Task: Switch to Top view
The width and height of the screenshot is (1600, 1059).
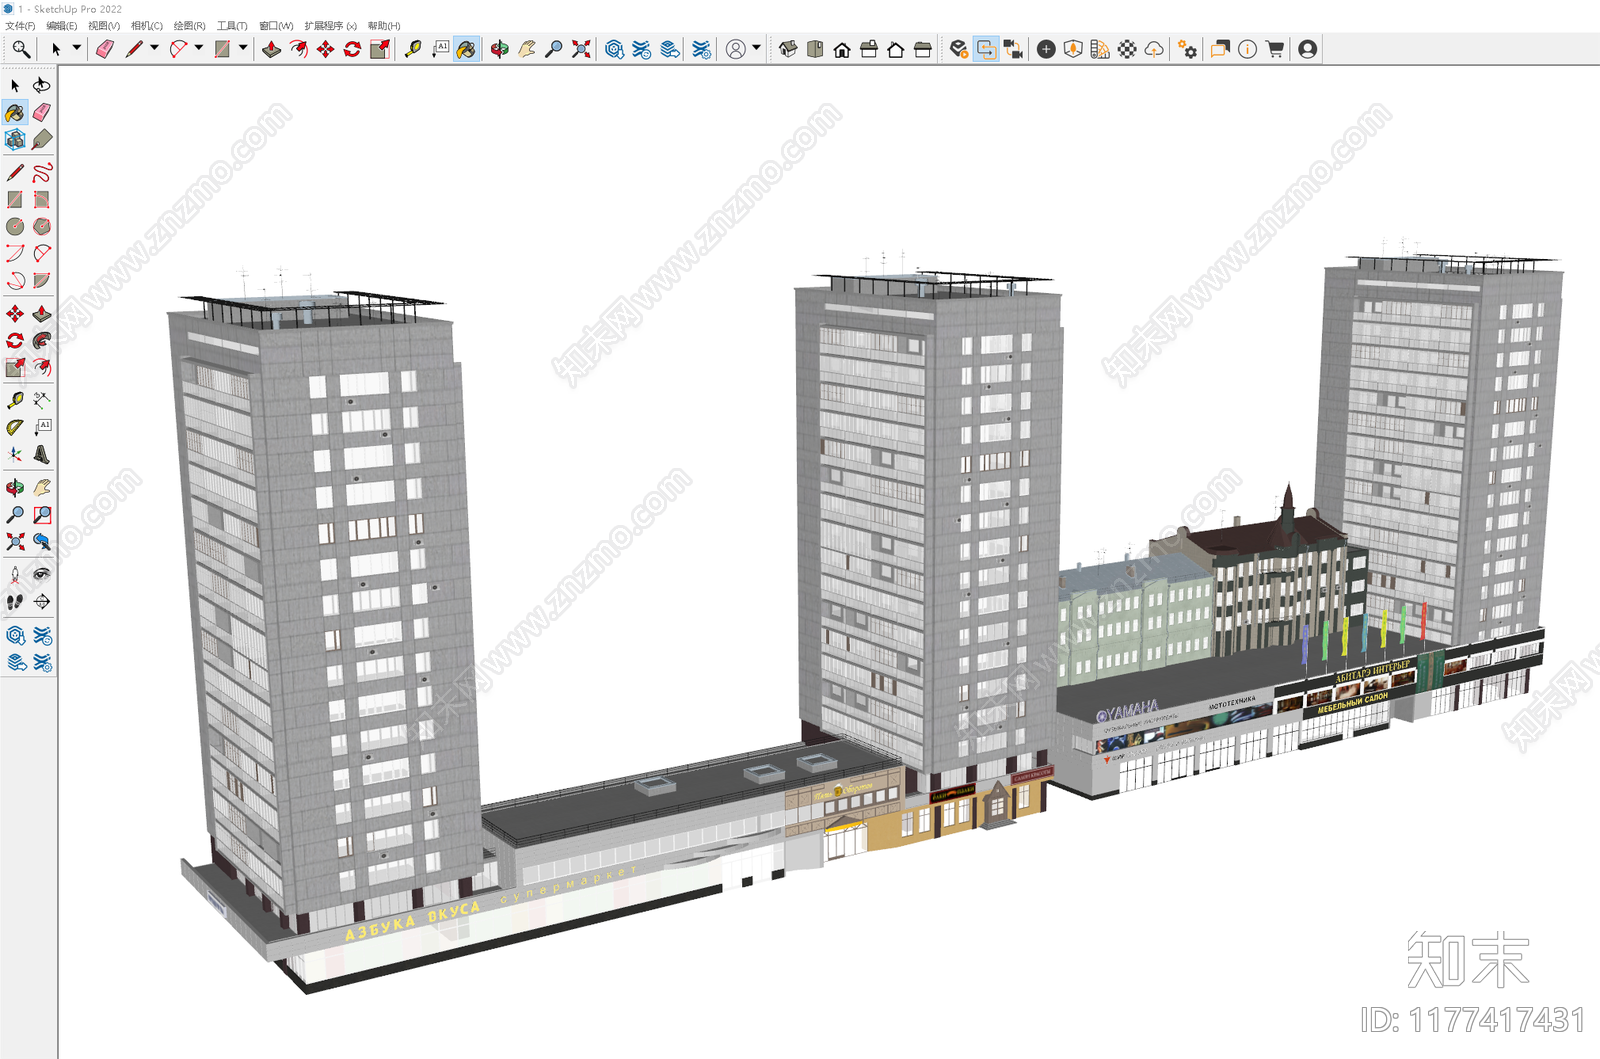Action: tap(815, 49)
